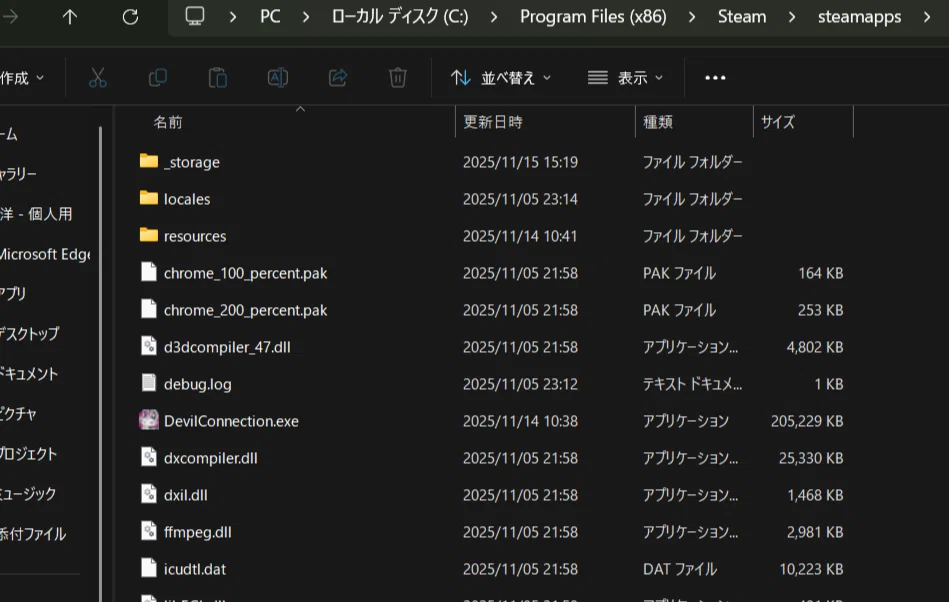The width and height of the screenshot is (949, 602).
Task: Expand the 作成 new item dropdown
Action: (22, 78)
